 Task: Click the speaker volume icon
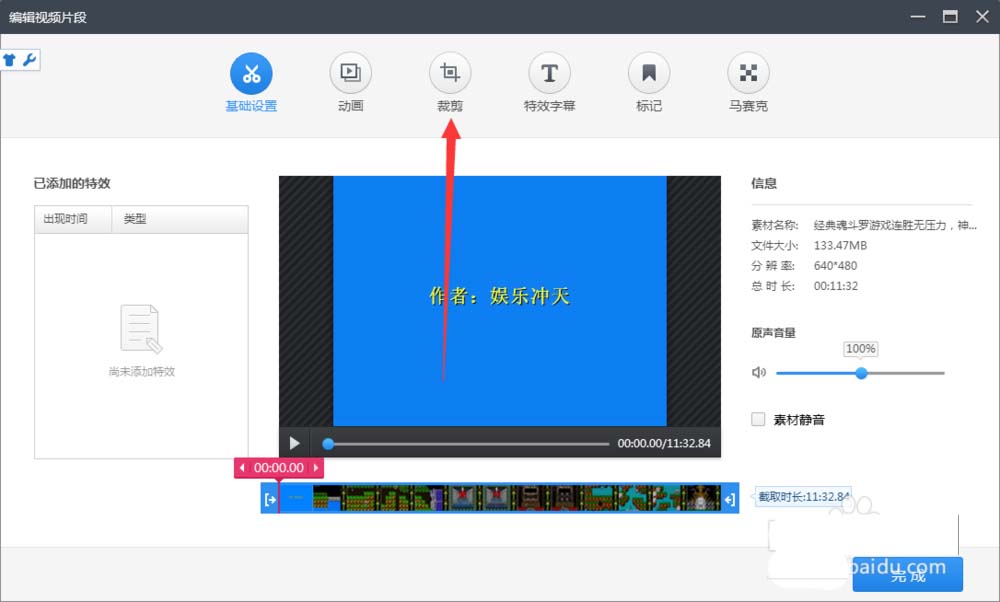758,372
